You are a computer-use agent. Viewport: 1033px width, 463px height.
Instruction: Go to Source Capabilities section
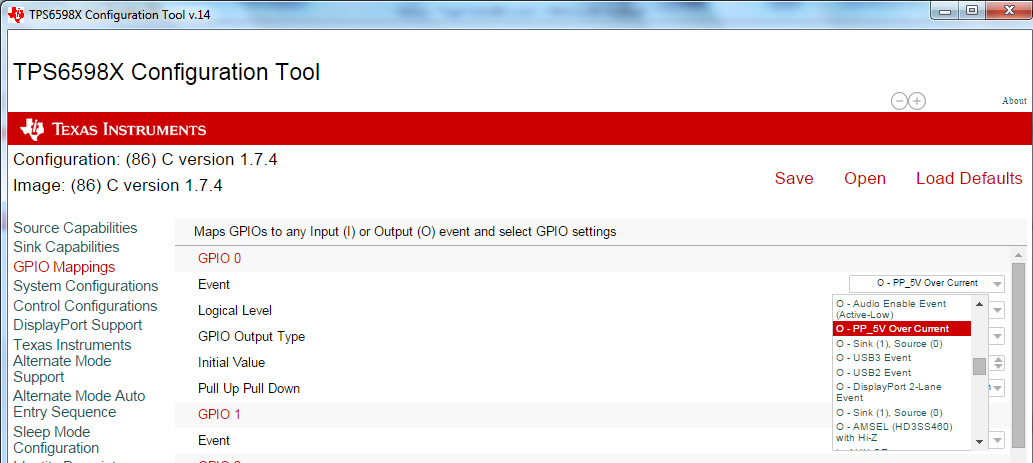[x=75, y=228]
